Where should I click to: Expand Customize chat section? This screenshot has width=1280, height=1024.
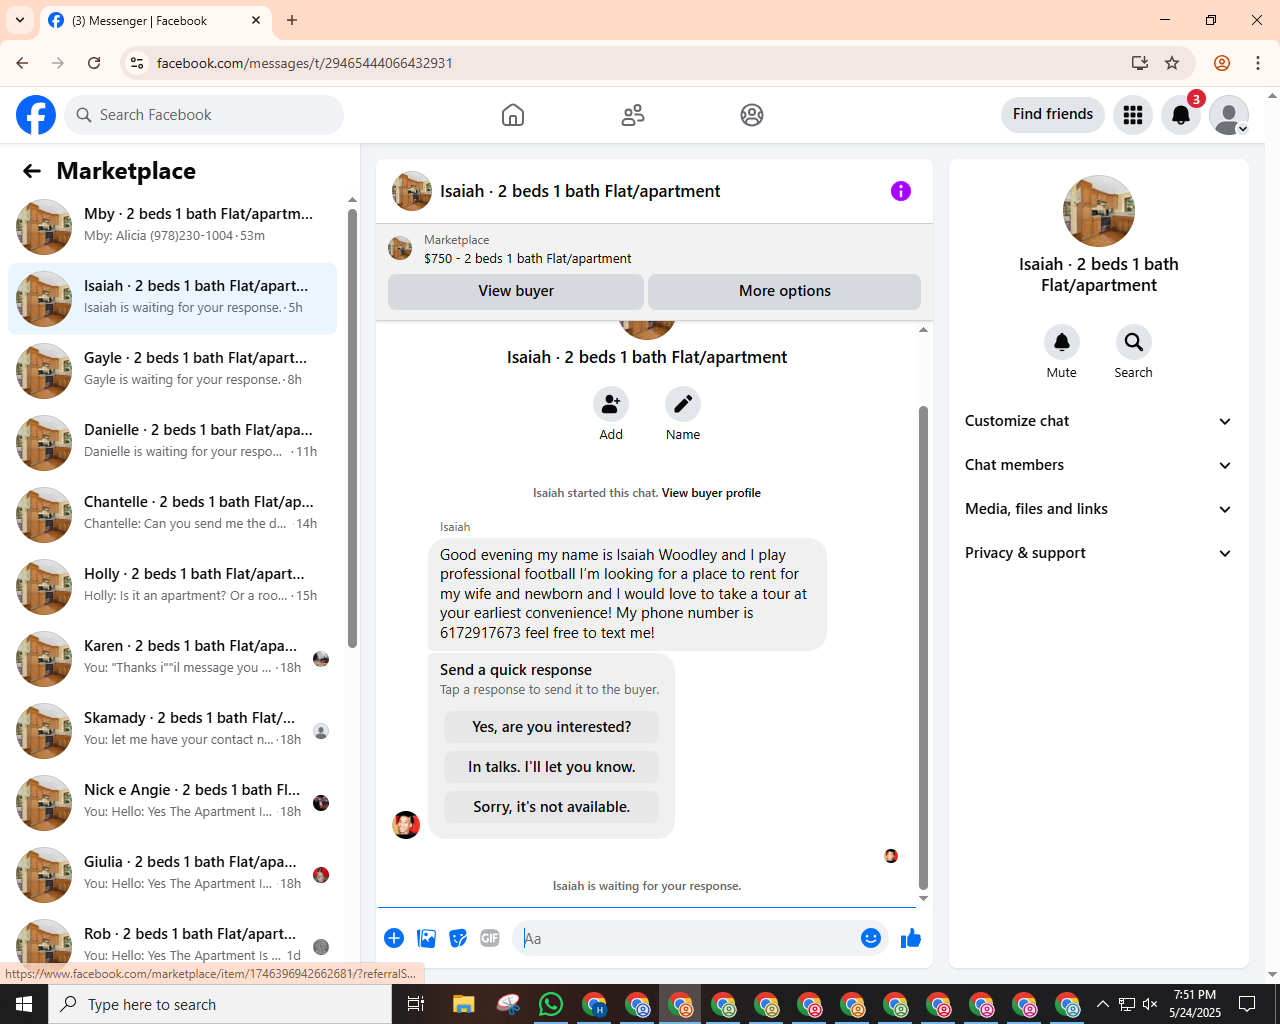tap(1098, 421)
